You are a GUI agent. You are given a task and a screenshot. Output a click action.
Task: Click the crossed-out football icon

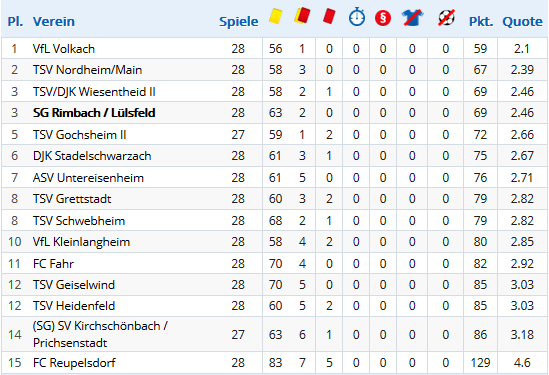point(446,18)
